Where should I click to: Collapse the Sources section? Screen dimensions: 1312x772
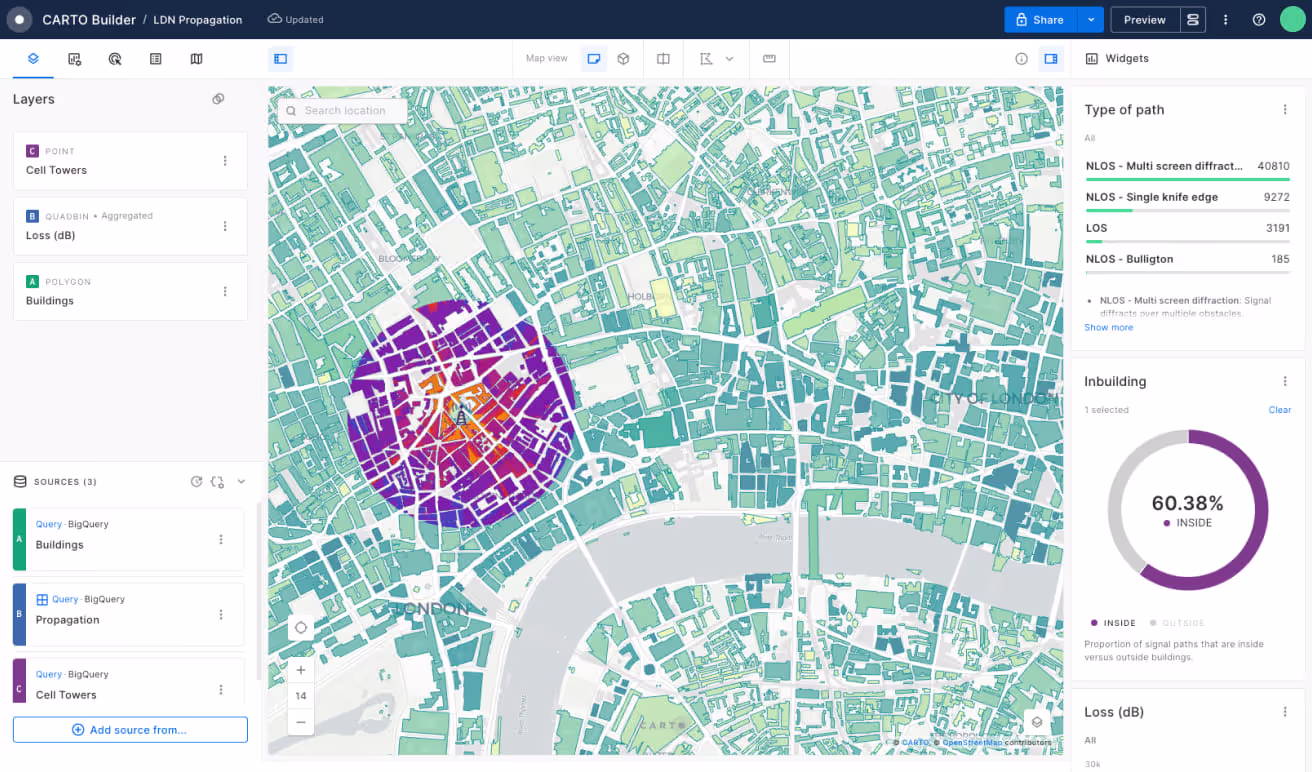[240, 481]
